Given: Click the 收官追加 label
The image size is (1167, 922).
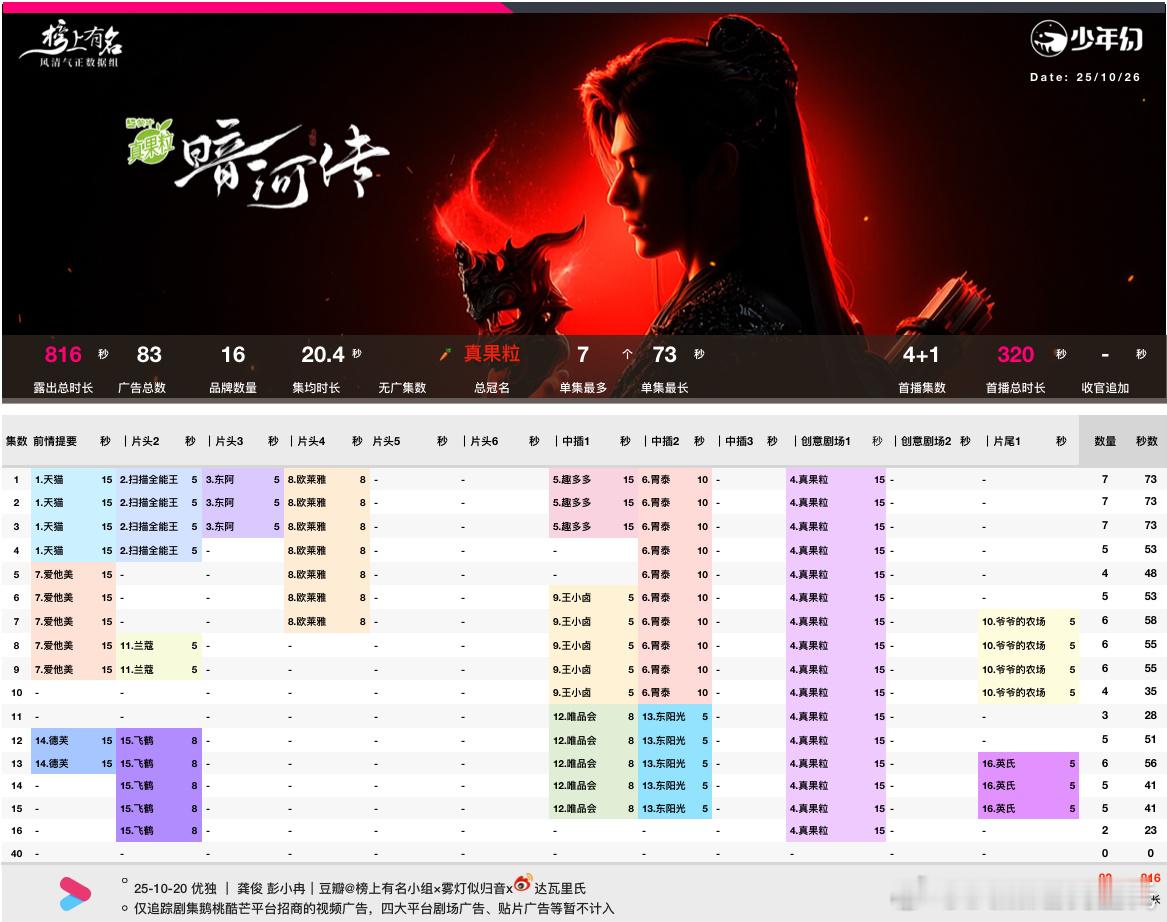Looking at the screenshot, I should click(1105, 388).
